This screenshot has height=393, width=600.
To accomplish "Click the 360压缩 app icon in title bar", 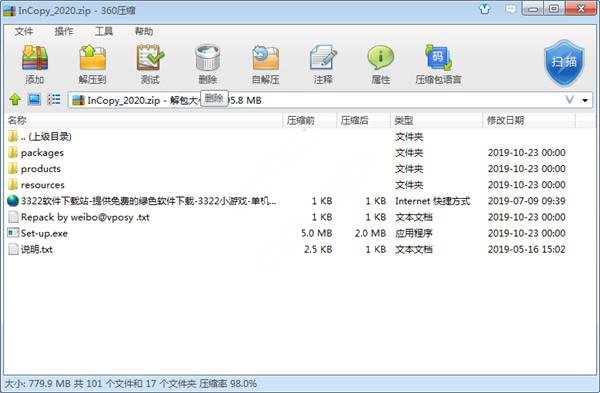I will pyautogui.click(x=9, y=10).
